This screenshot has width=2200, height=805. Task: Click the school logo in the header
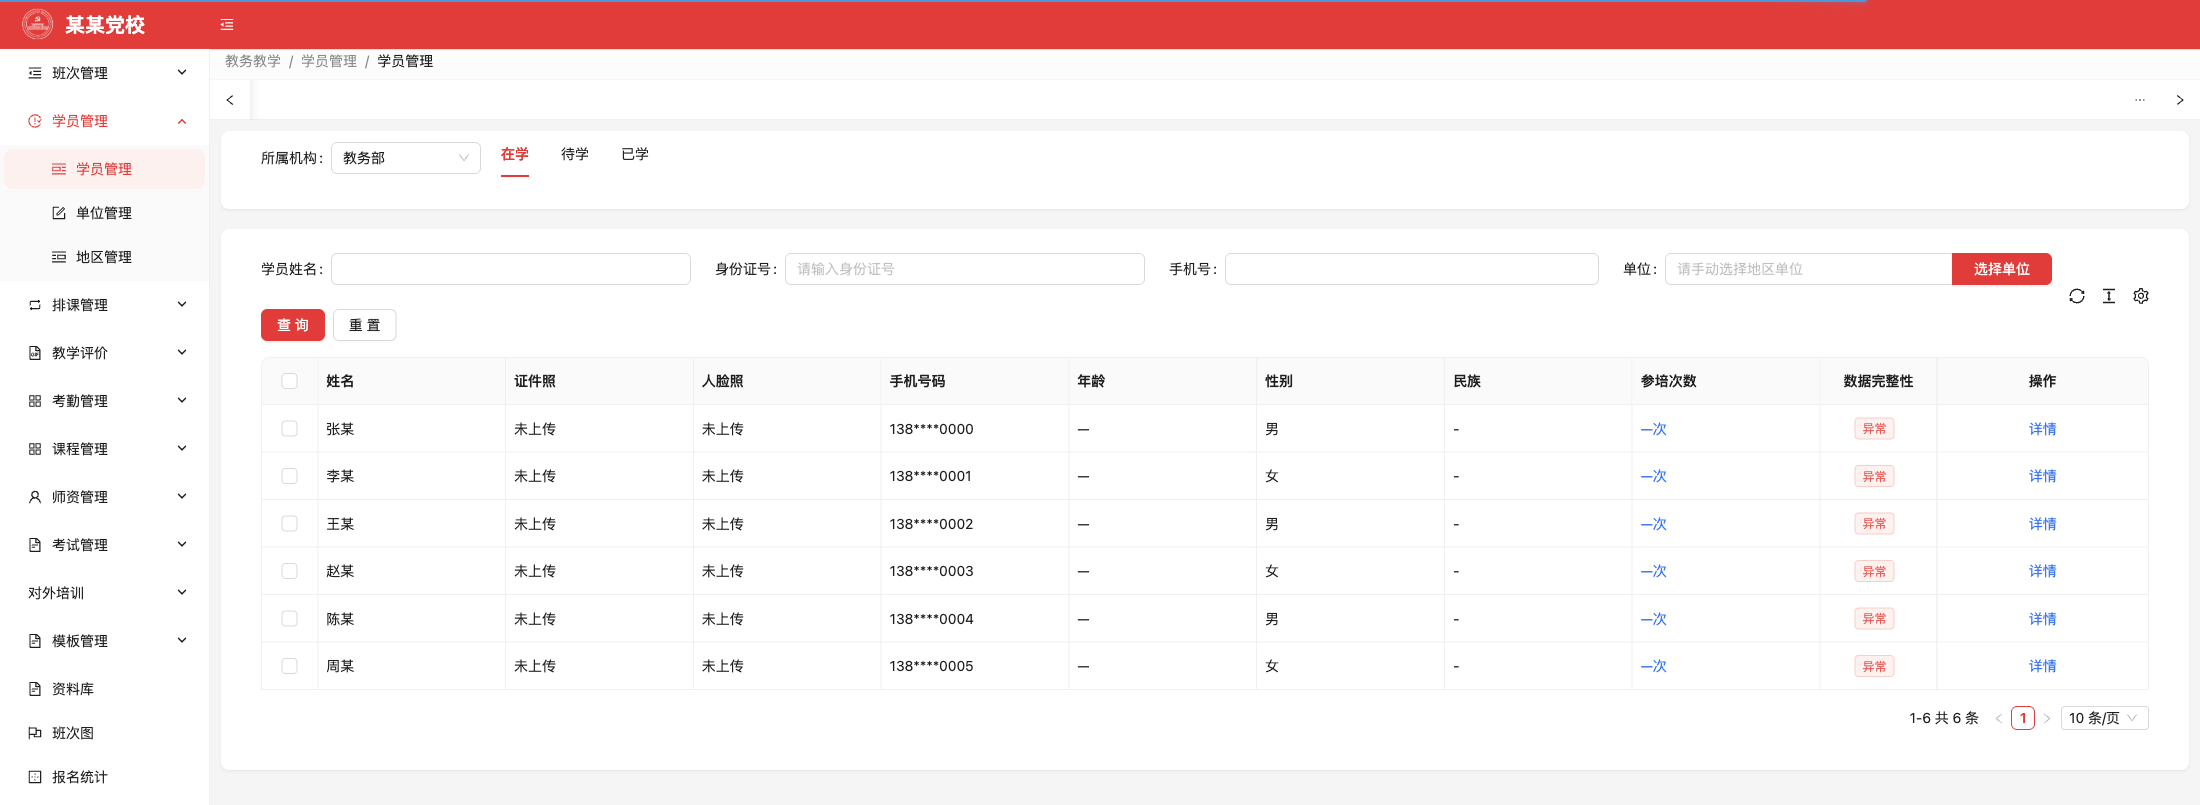coord(38,24)
